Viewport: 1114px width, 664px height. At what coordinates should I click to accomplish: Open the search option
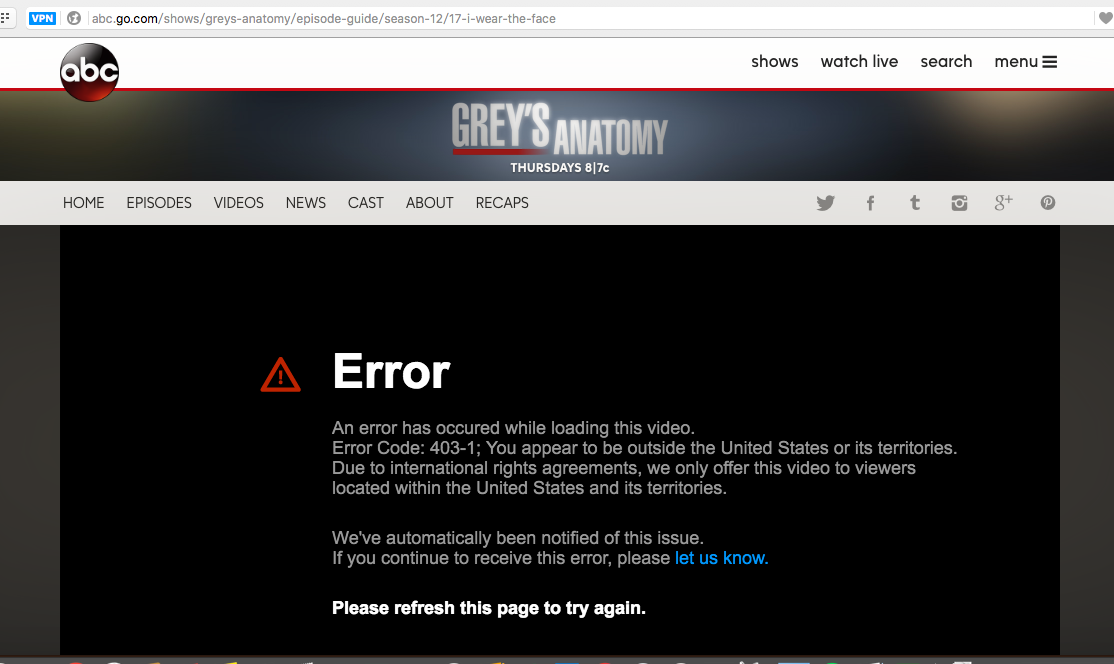pos(946,62)
